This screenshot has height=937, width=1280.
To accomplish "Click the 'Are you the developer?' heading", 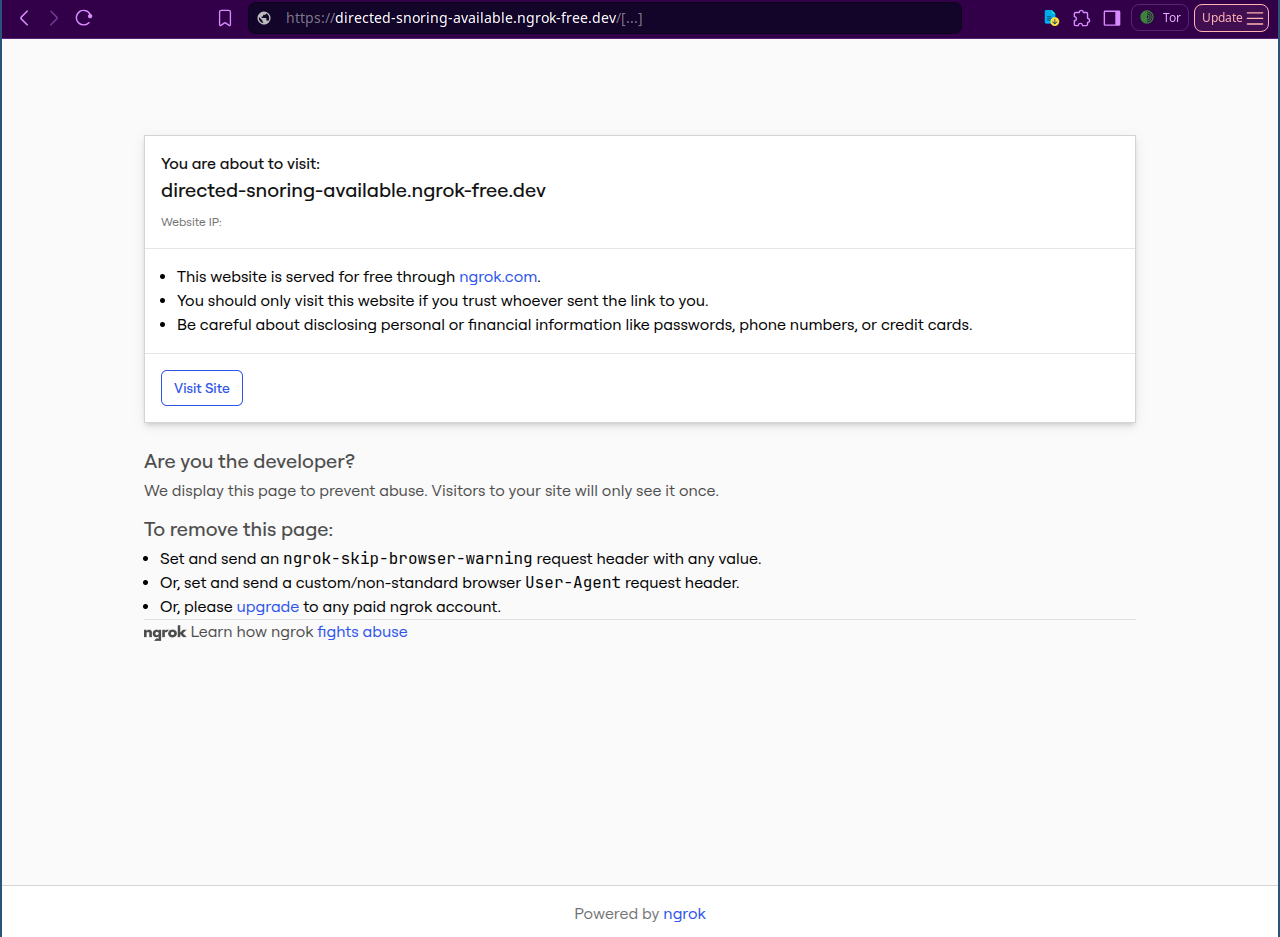I will [250, 462].
